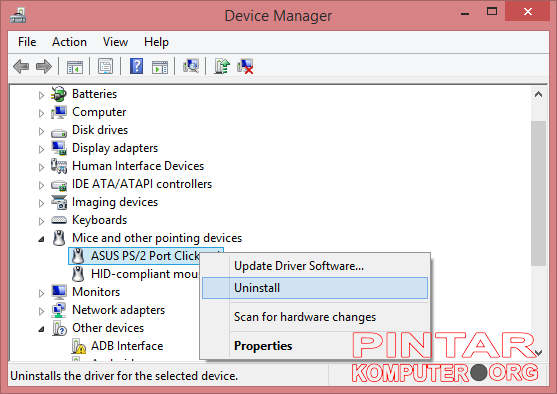Image resolution: width=557 pixels, height=394 pixels.
Task: Expand the IDE ATA/ATAPI controllers node
Action: tap(41, 185)
